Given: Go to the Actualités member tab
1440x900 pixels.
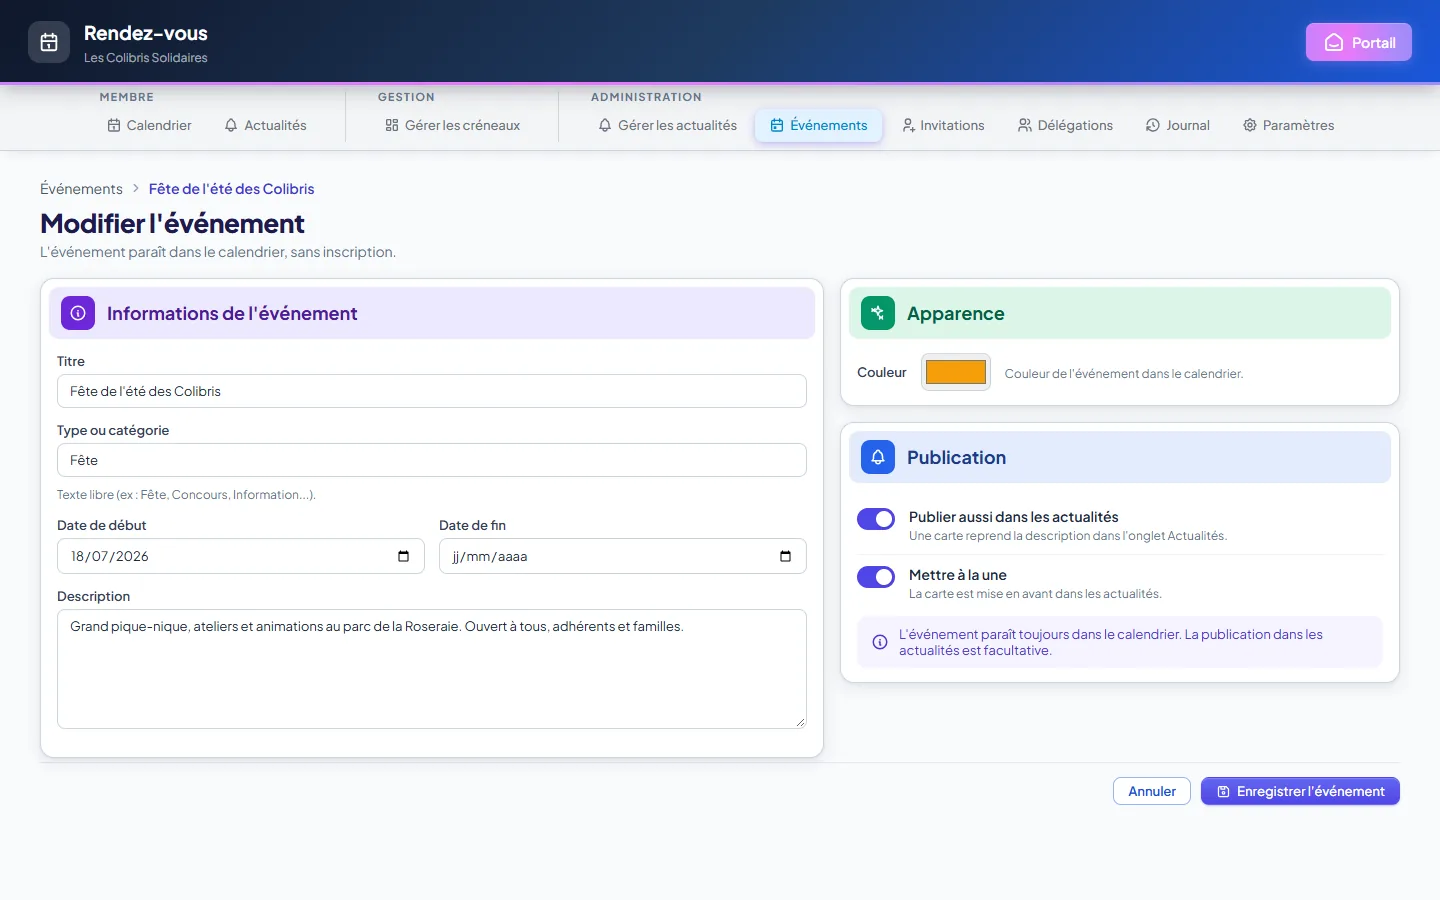Looking at the screenshot, I should tap(266, 125).
